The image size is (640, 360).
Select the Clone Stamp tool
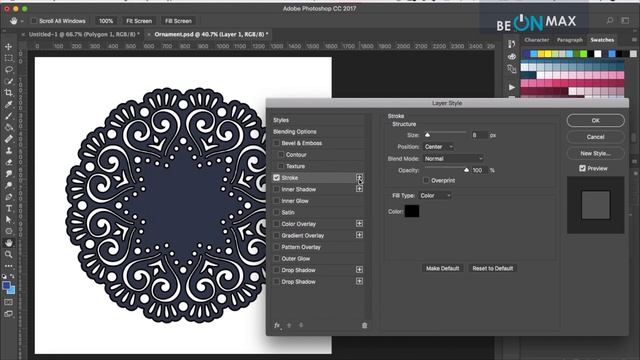coord(9,151)
